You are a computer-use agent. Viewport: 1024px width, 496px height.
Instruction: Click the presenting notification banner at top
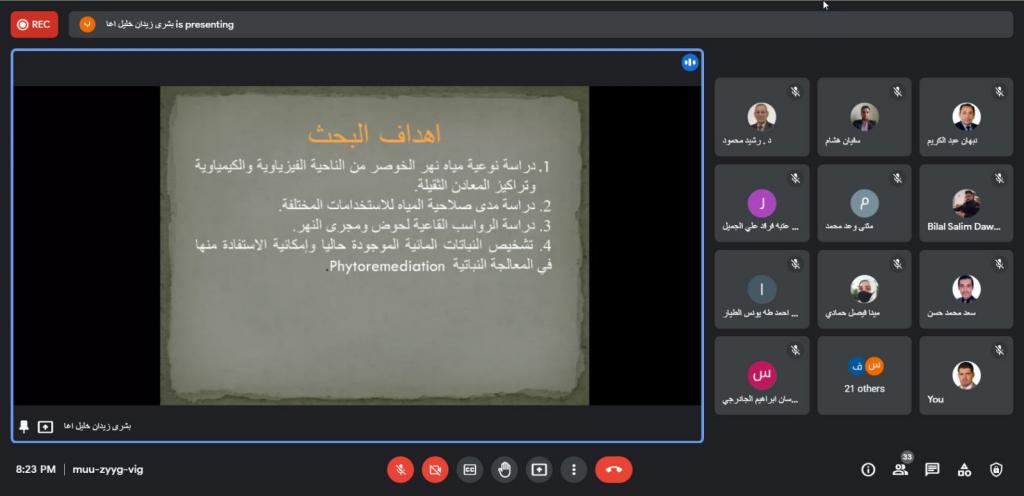540,24
